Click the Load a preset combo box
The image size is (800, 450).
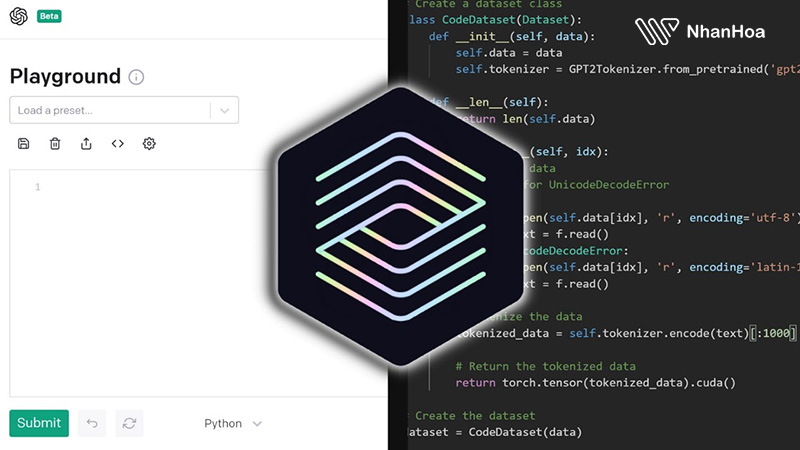(x=124, y=110)
